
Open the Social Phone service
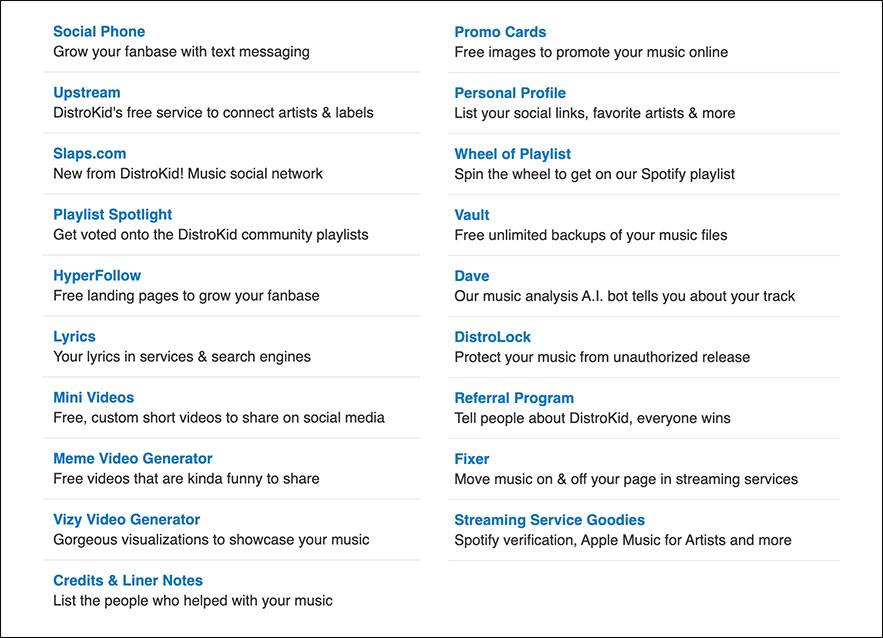(98, 31)
